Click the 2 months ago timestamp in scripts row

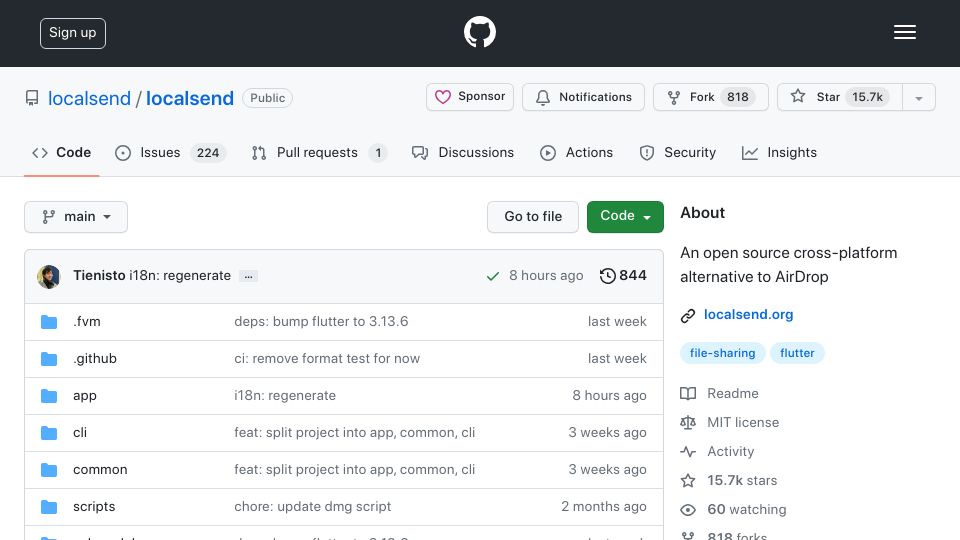pos(604,507)
